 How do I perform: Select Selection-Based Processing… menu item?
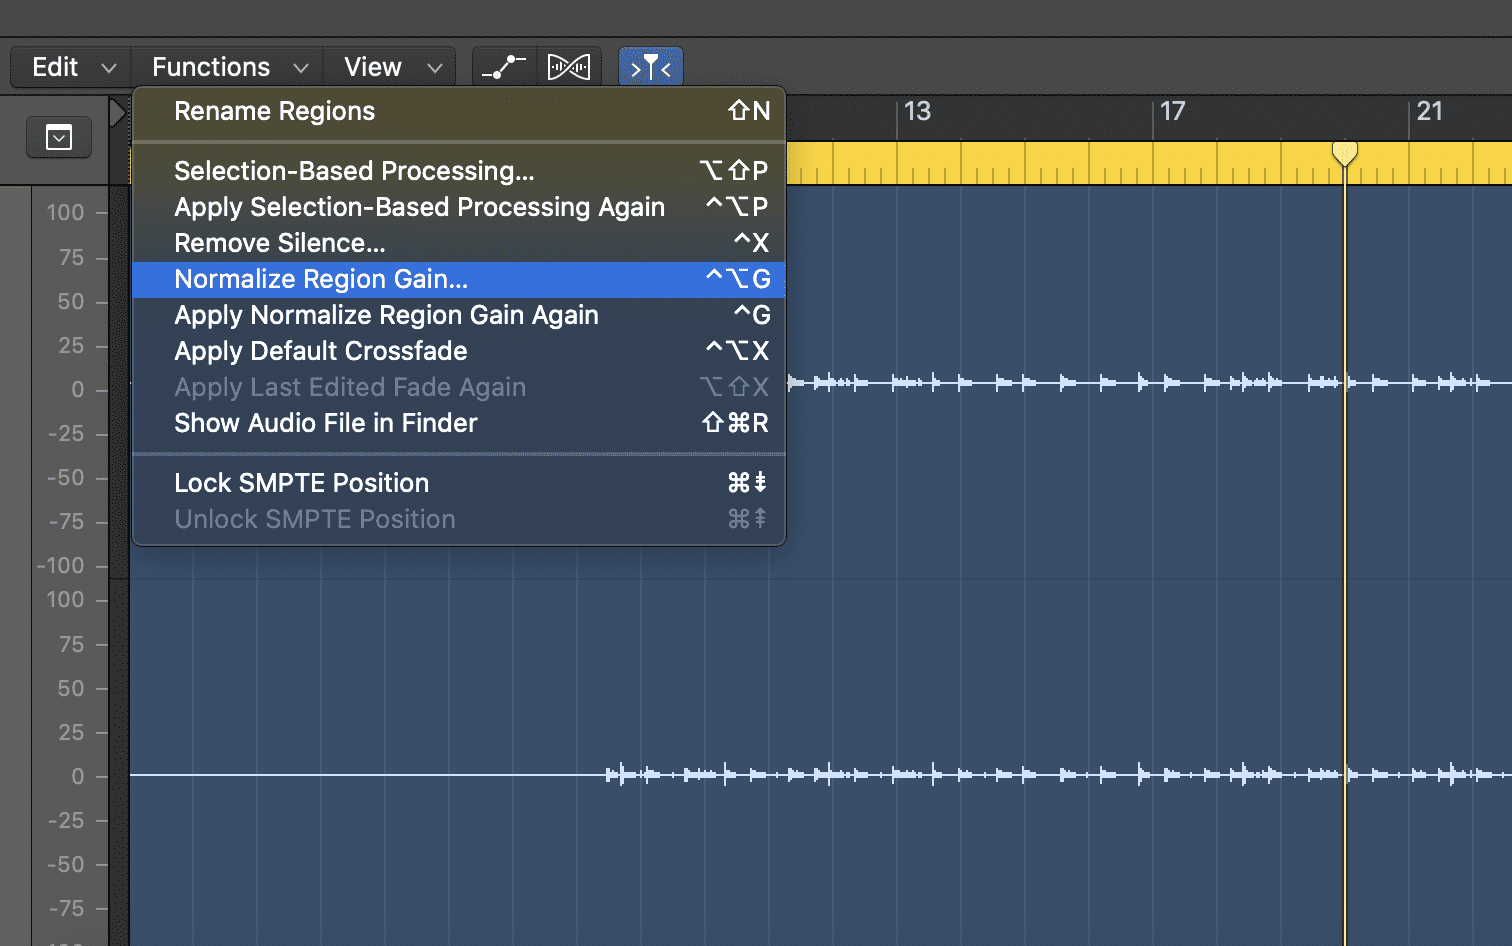(x=354, y=171)
